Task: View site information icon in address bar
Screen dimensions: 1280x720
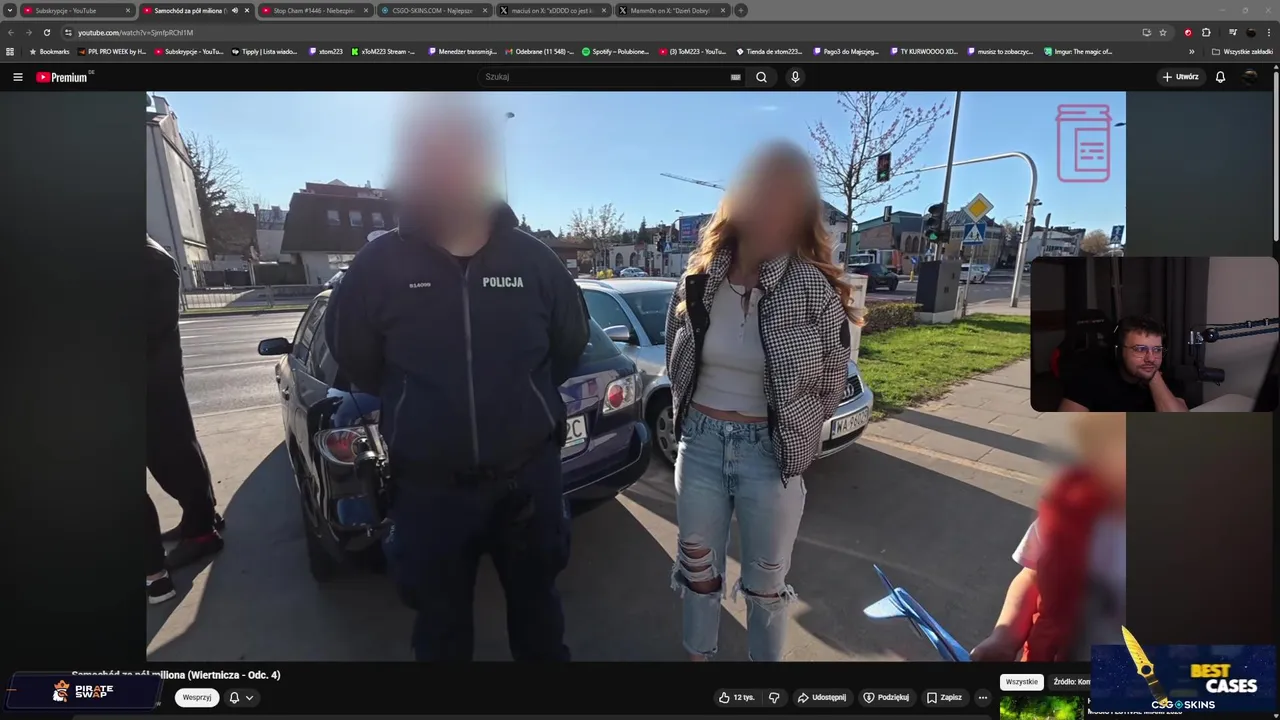Action: [68, 32]
